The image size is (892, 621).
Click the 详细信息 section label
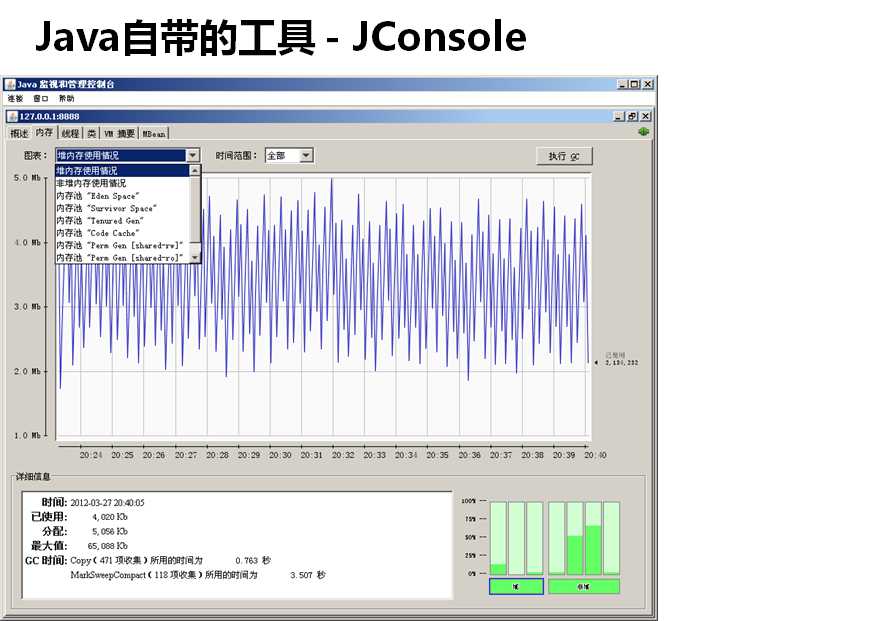pos(33,477)
